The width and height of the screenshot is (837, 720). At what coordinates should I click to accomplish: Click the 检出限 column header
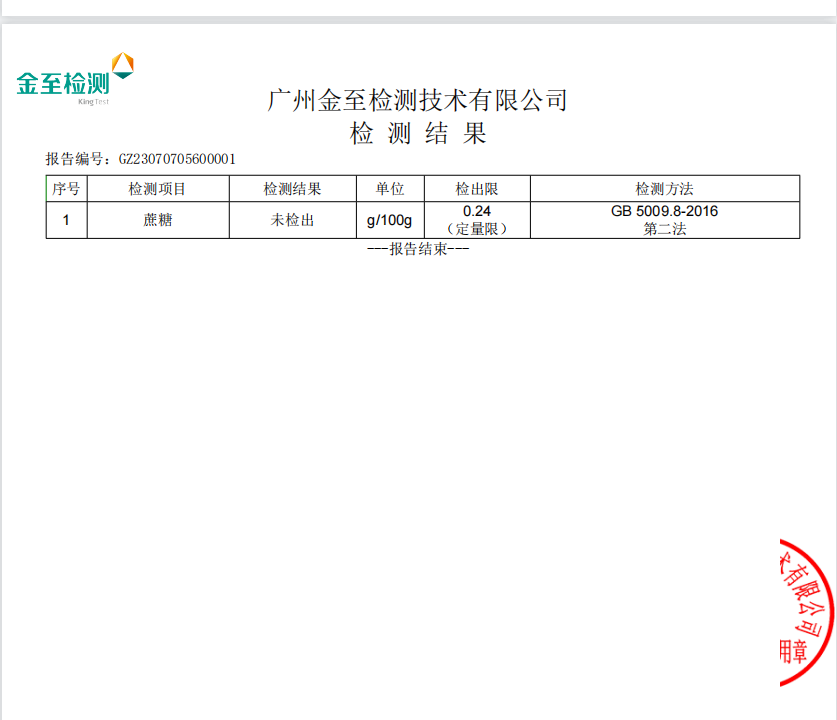[x=477, y=189]
